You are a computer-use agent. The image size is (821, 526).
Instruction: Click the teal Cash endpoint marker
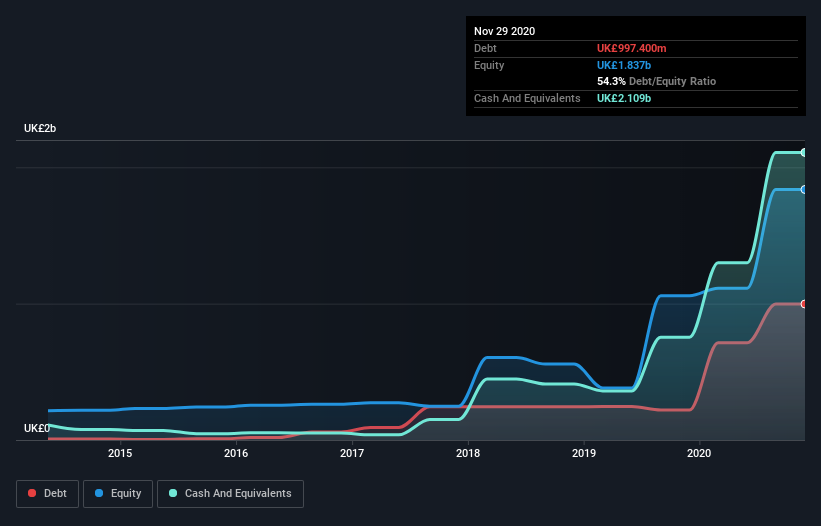[x=804, y=152]
